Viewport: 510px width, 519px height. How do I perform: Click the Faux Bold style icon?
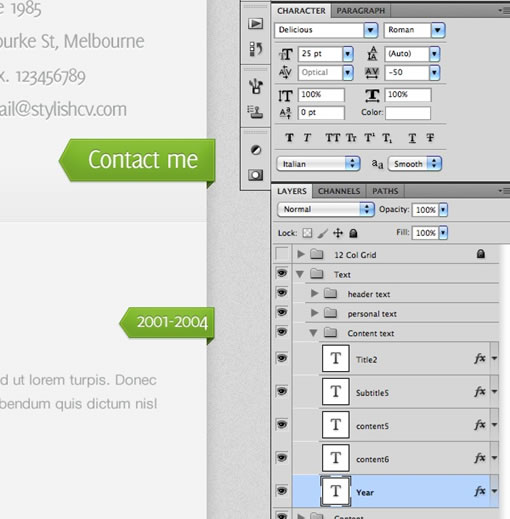[289, 137]
